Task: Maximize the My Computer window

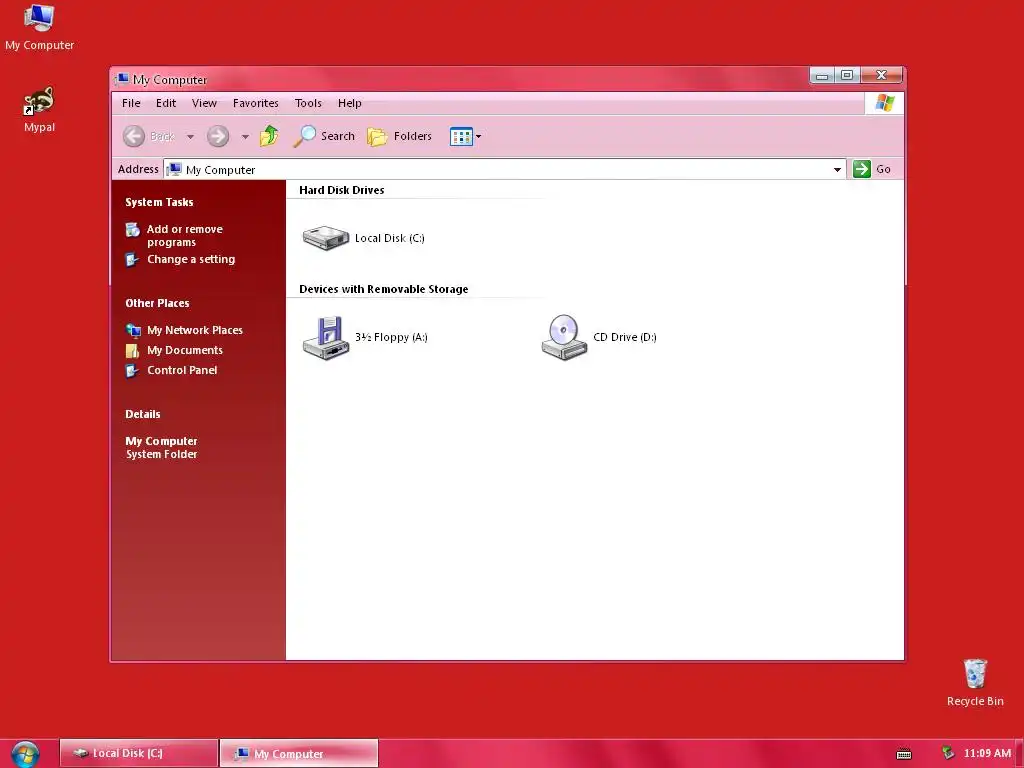Action: pos(847,76)
